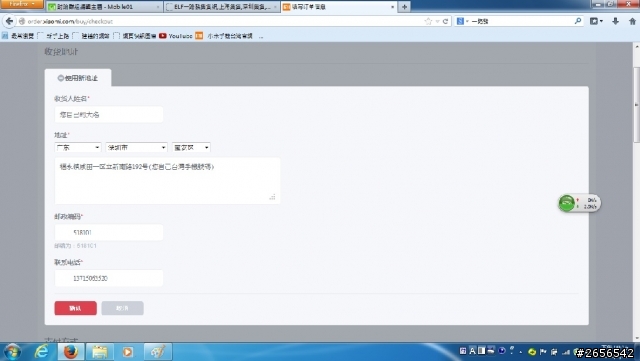Open the Xiaomi Taiwan bookmark with orange icon

pos(224,36)
